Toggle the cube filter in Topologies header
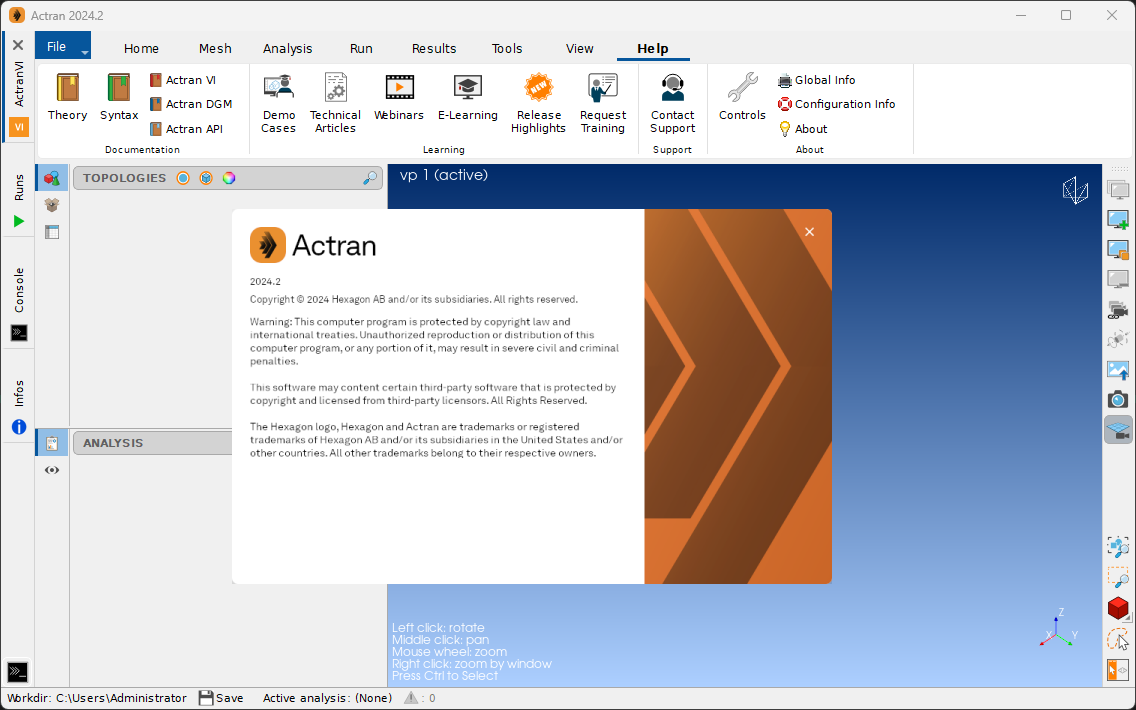The width and height of the screenshot is (1136, 710). coord(206,178)
